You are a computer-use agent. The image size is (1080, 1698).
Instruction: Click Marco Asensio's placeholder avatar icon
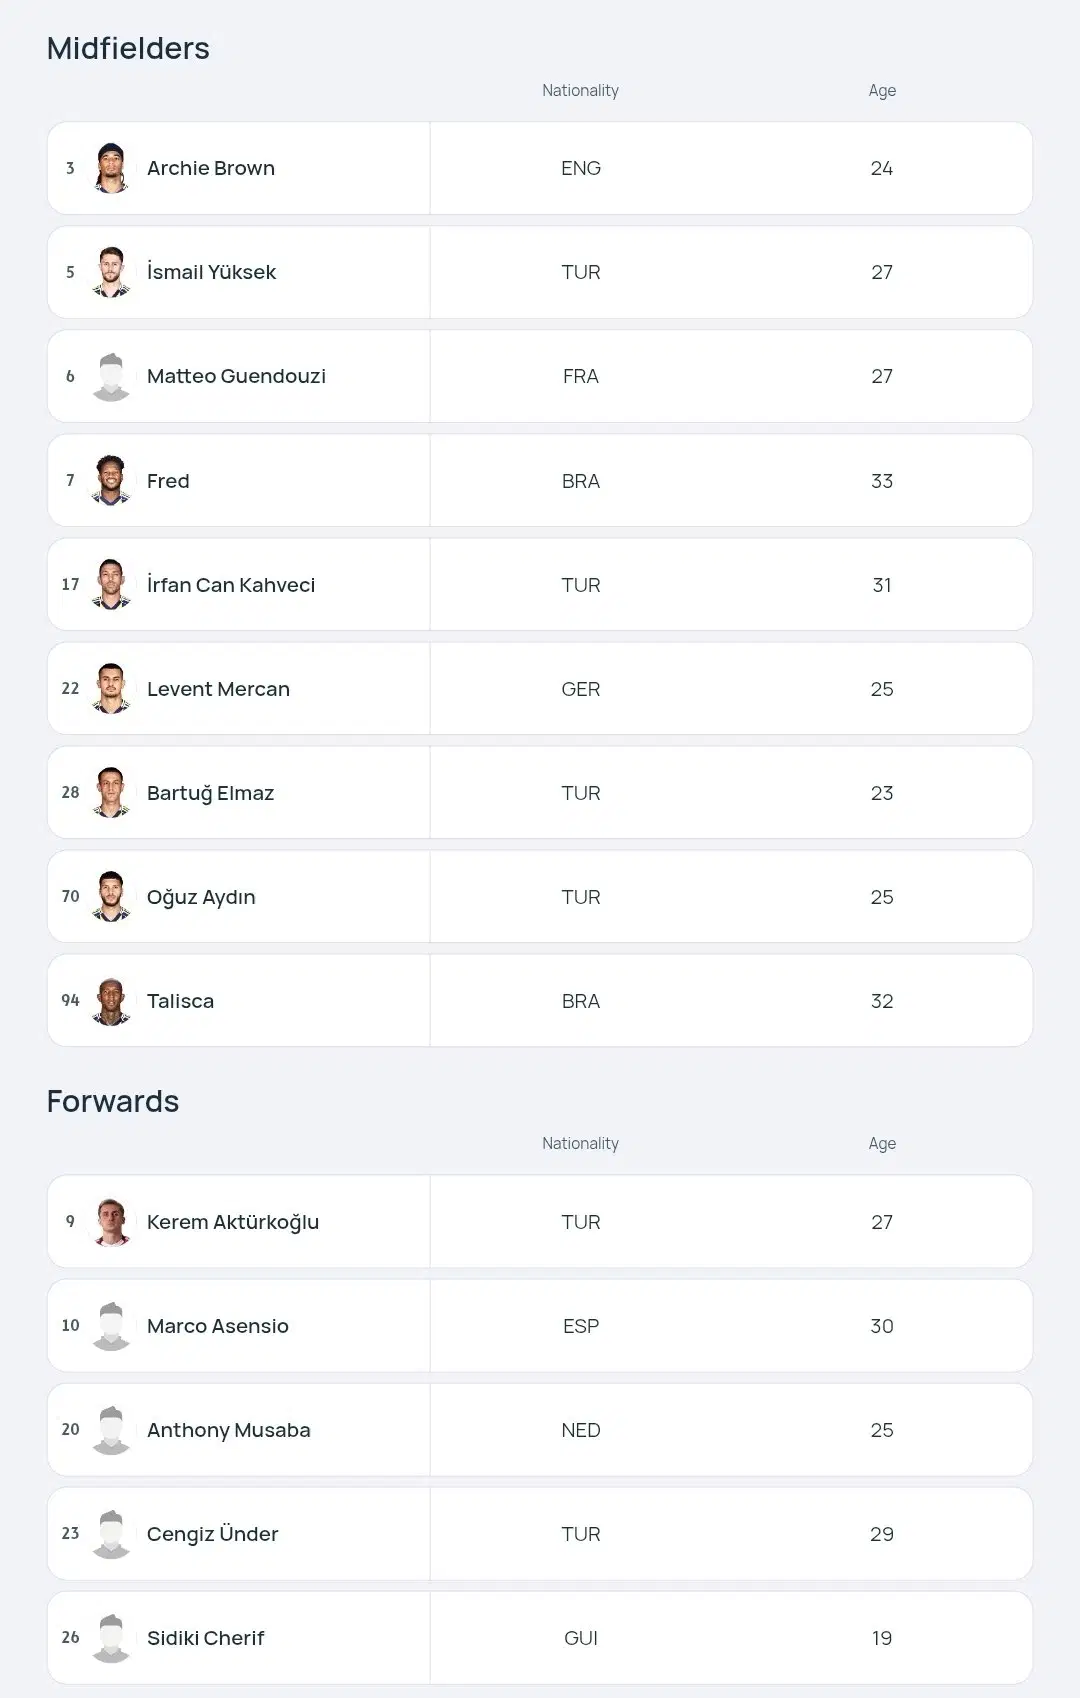[111, 1326]
